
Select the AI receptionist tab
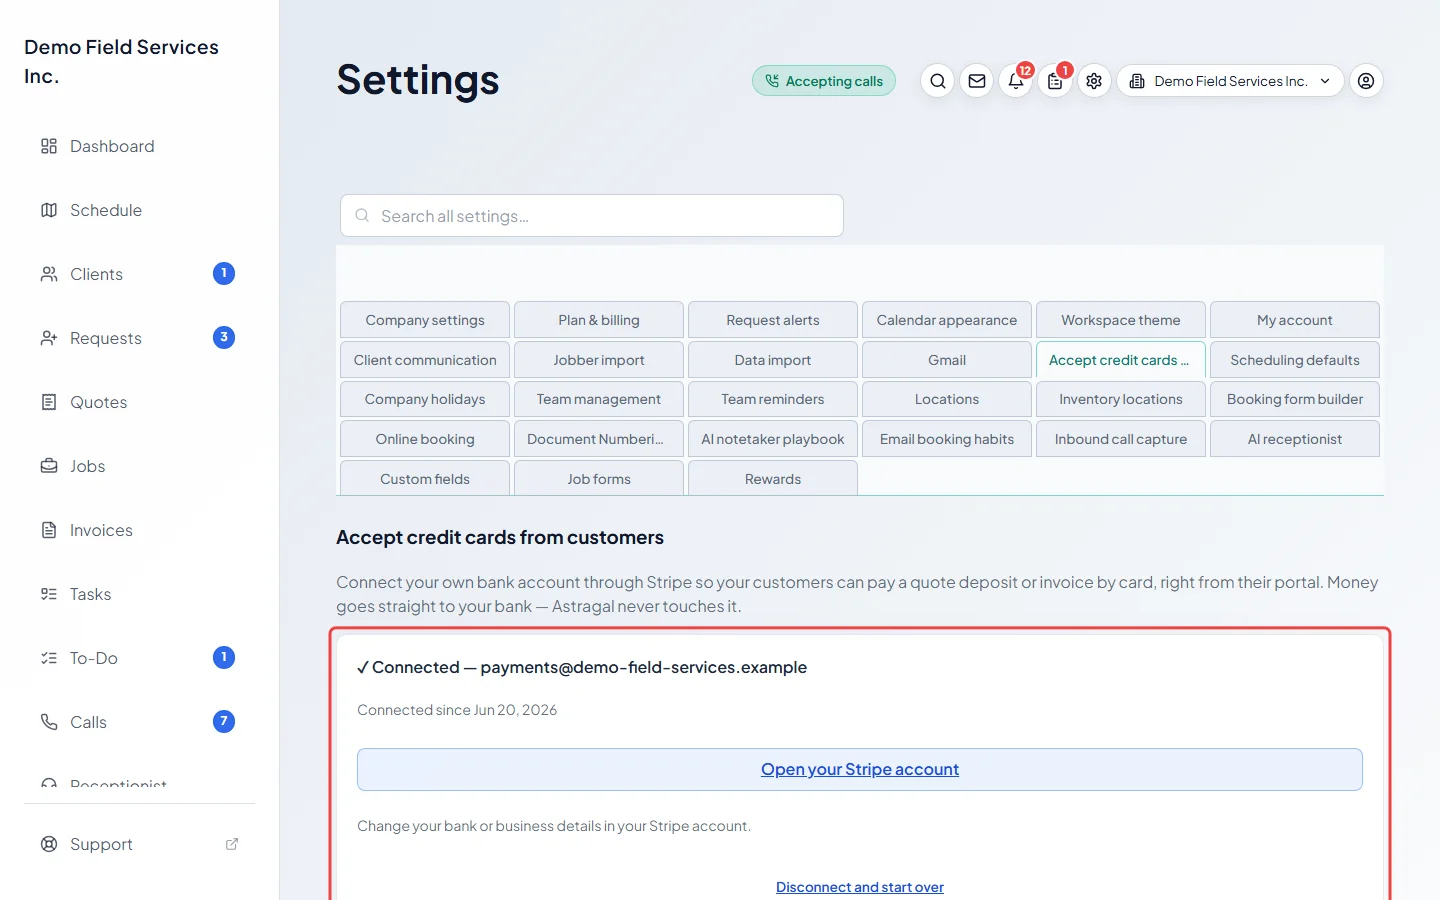coord(1295,439)
